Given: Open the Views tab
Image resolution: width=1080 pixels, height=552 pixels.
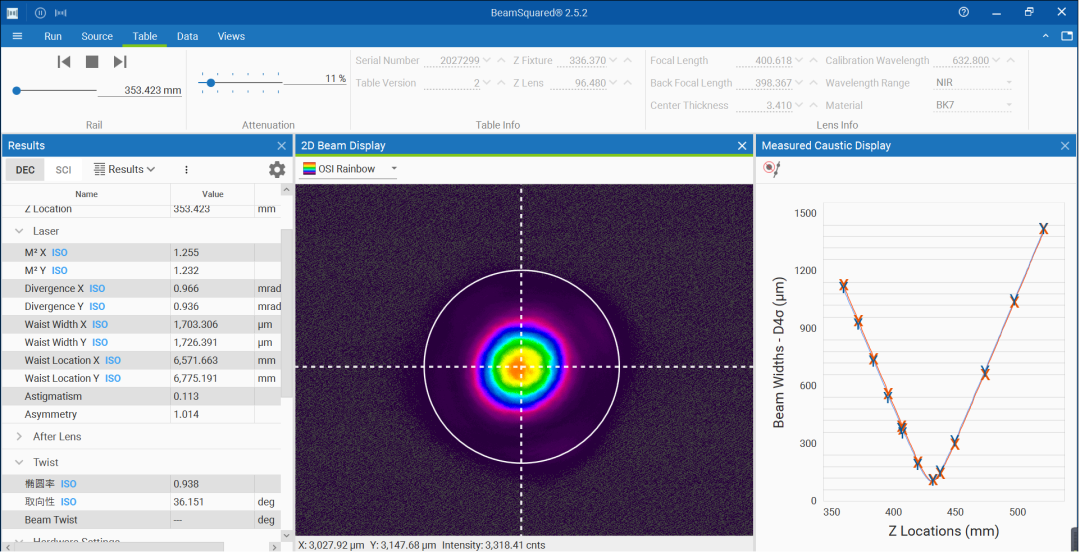Looking at the screenshot, I should (231, 37).
